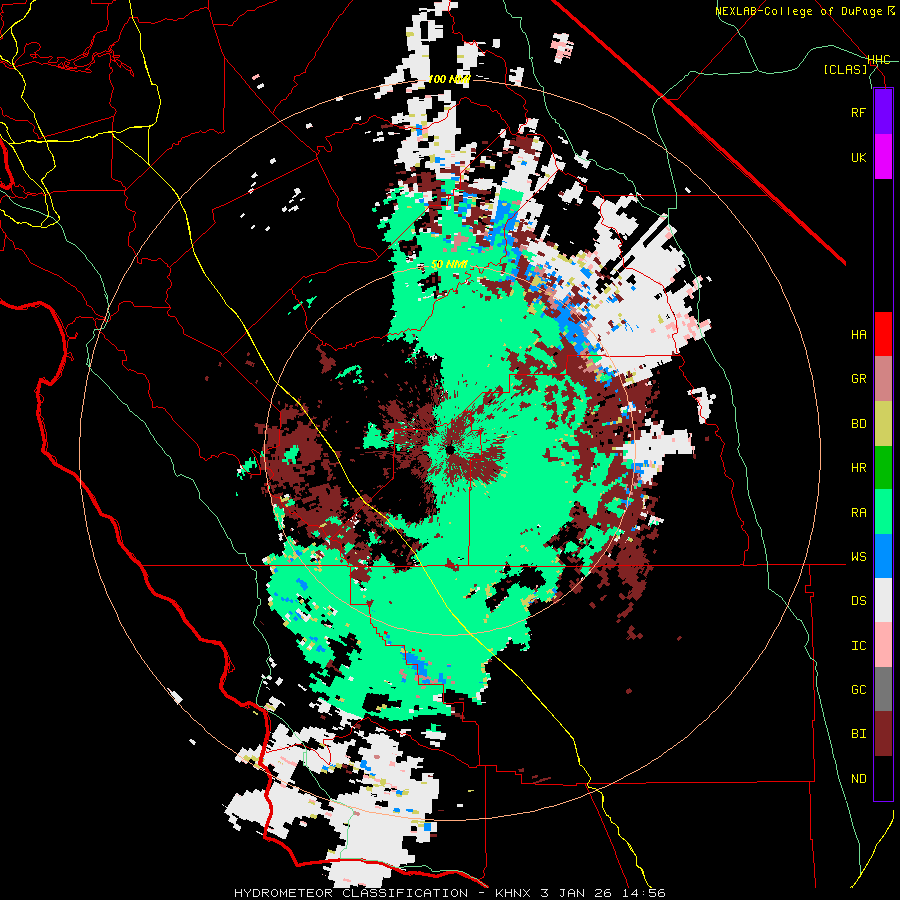Viewport: 900px width, 900px height.
Task: Click the 50 NMI range ring label
Action: point(449,265)
